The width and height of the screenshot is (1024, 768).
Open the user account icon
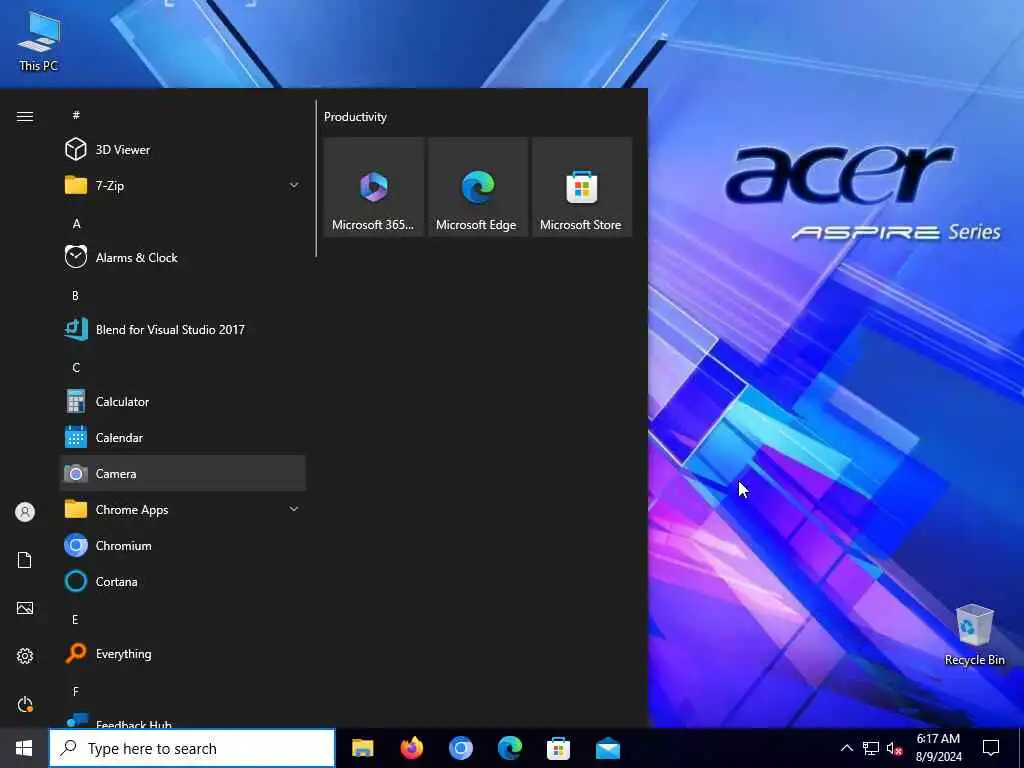(25, 512)
